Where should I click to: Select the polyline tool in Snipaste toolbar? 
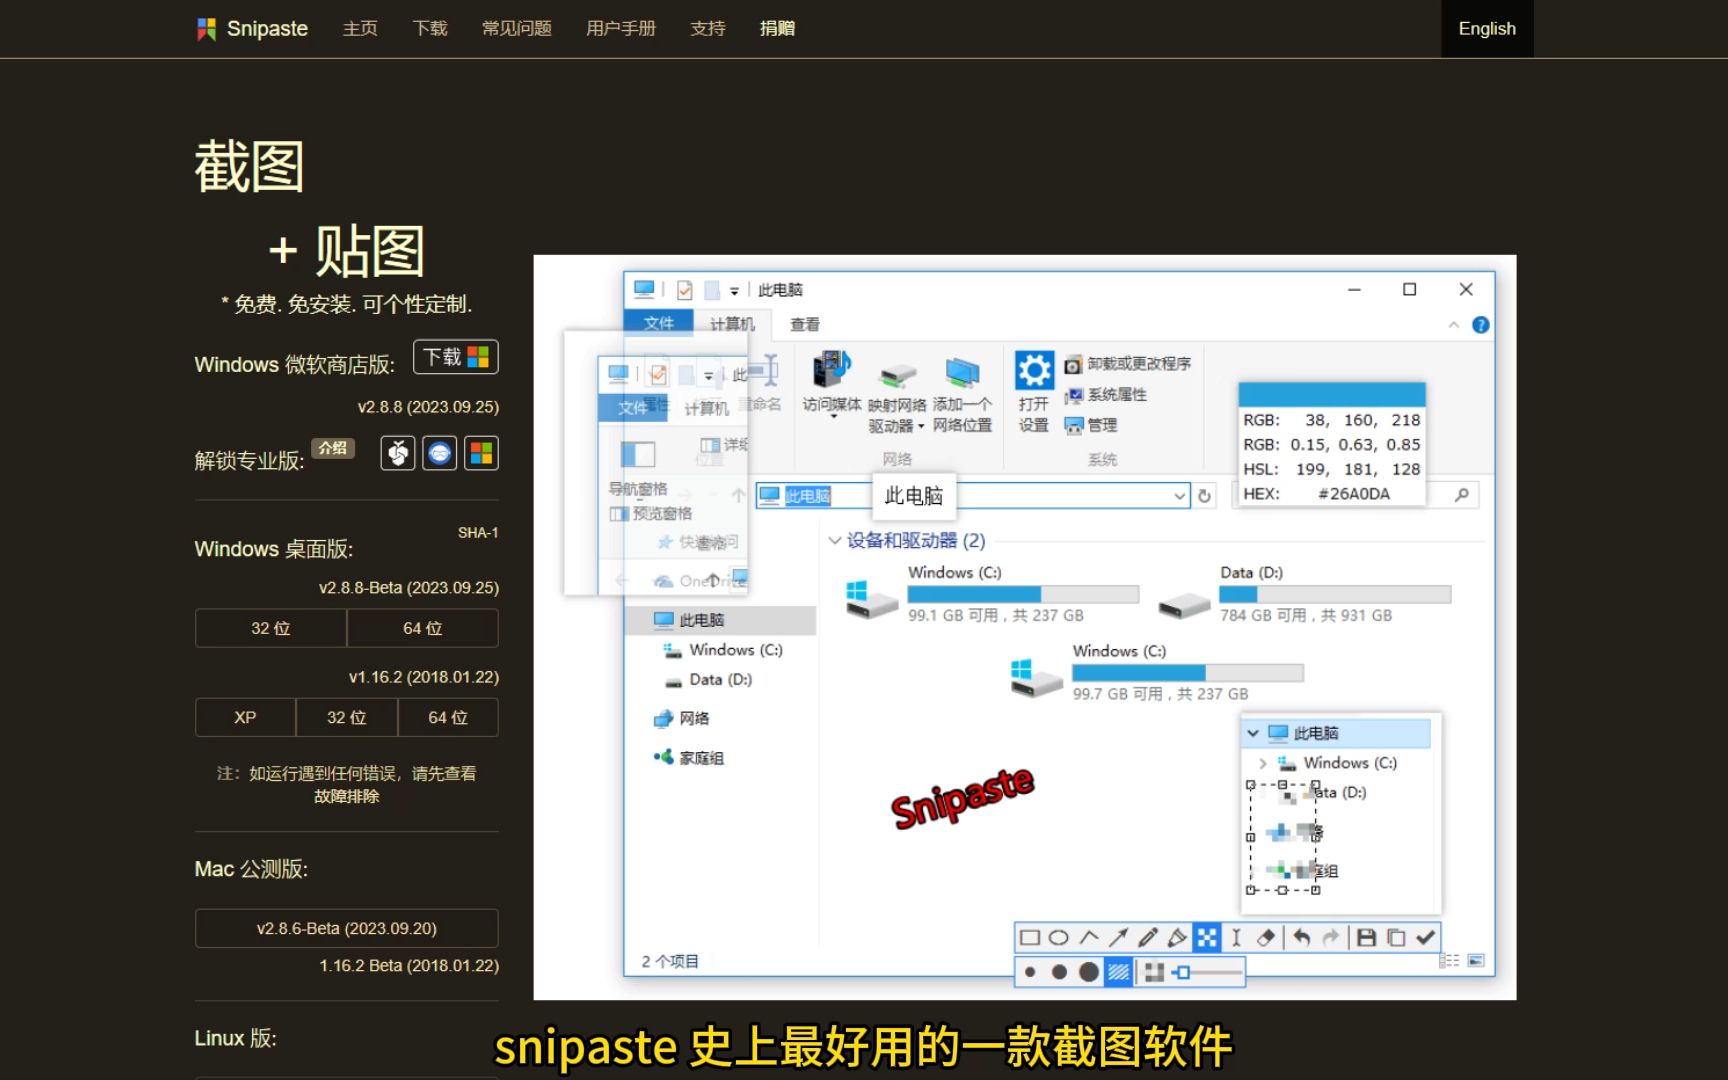click(1089, 937)
